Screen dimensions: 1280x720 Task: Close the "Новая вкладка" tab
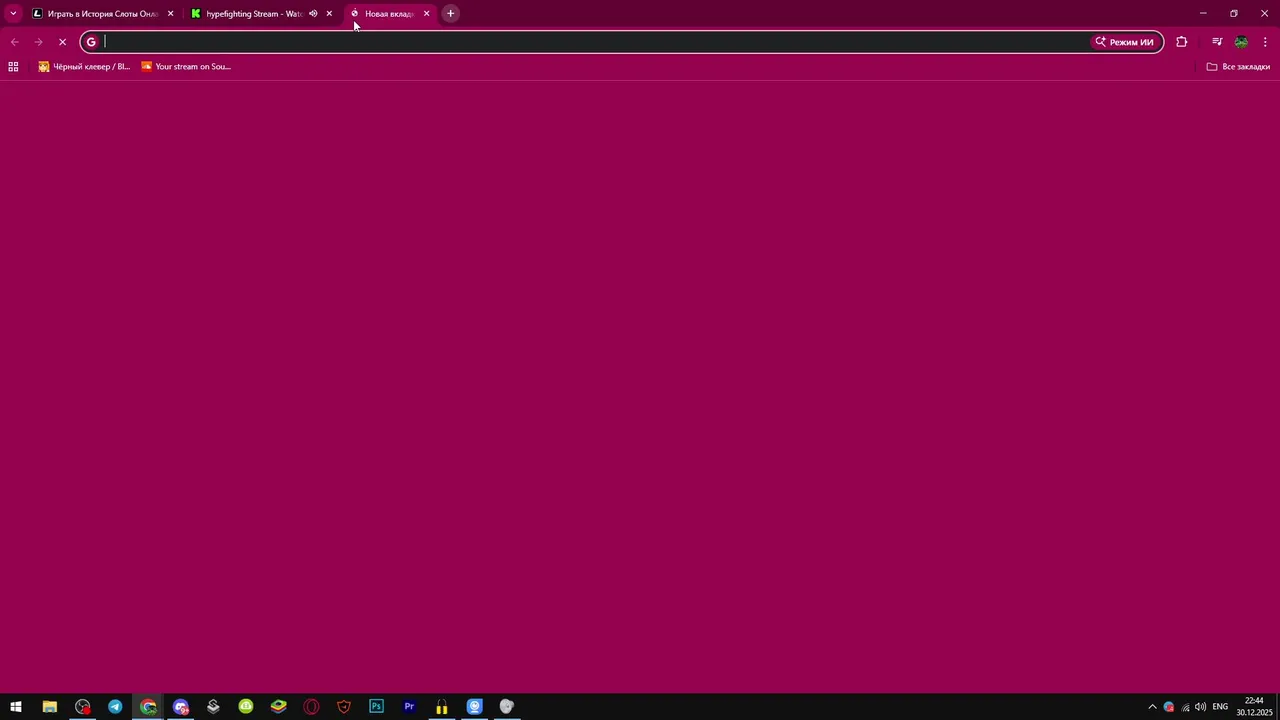pos(426,14)
